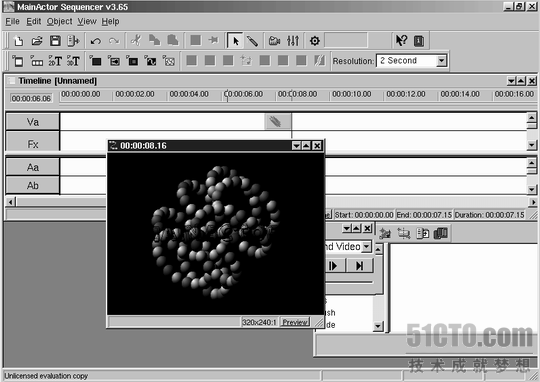Roll up the preview window via up arrow
The height and width of the screenshot is (382, 540).
coord(306,146)
